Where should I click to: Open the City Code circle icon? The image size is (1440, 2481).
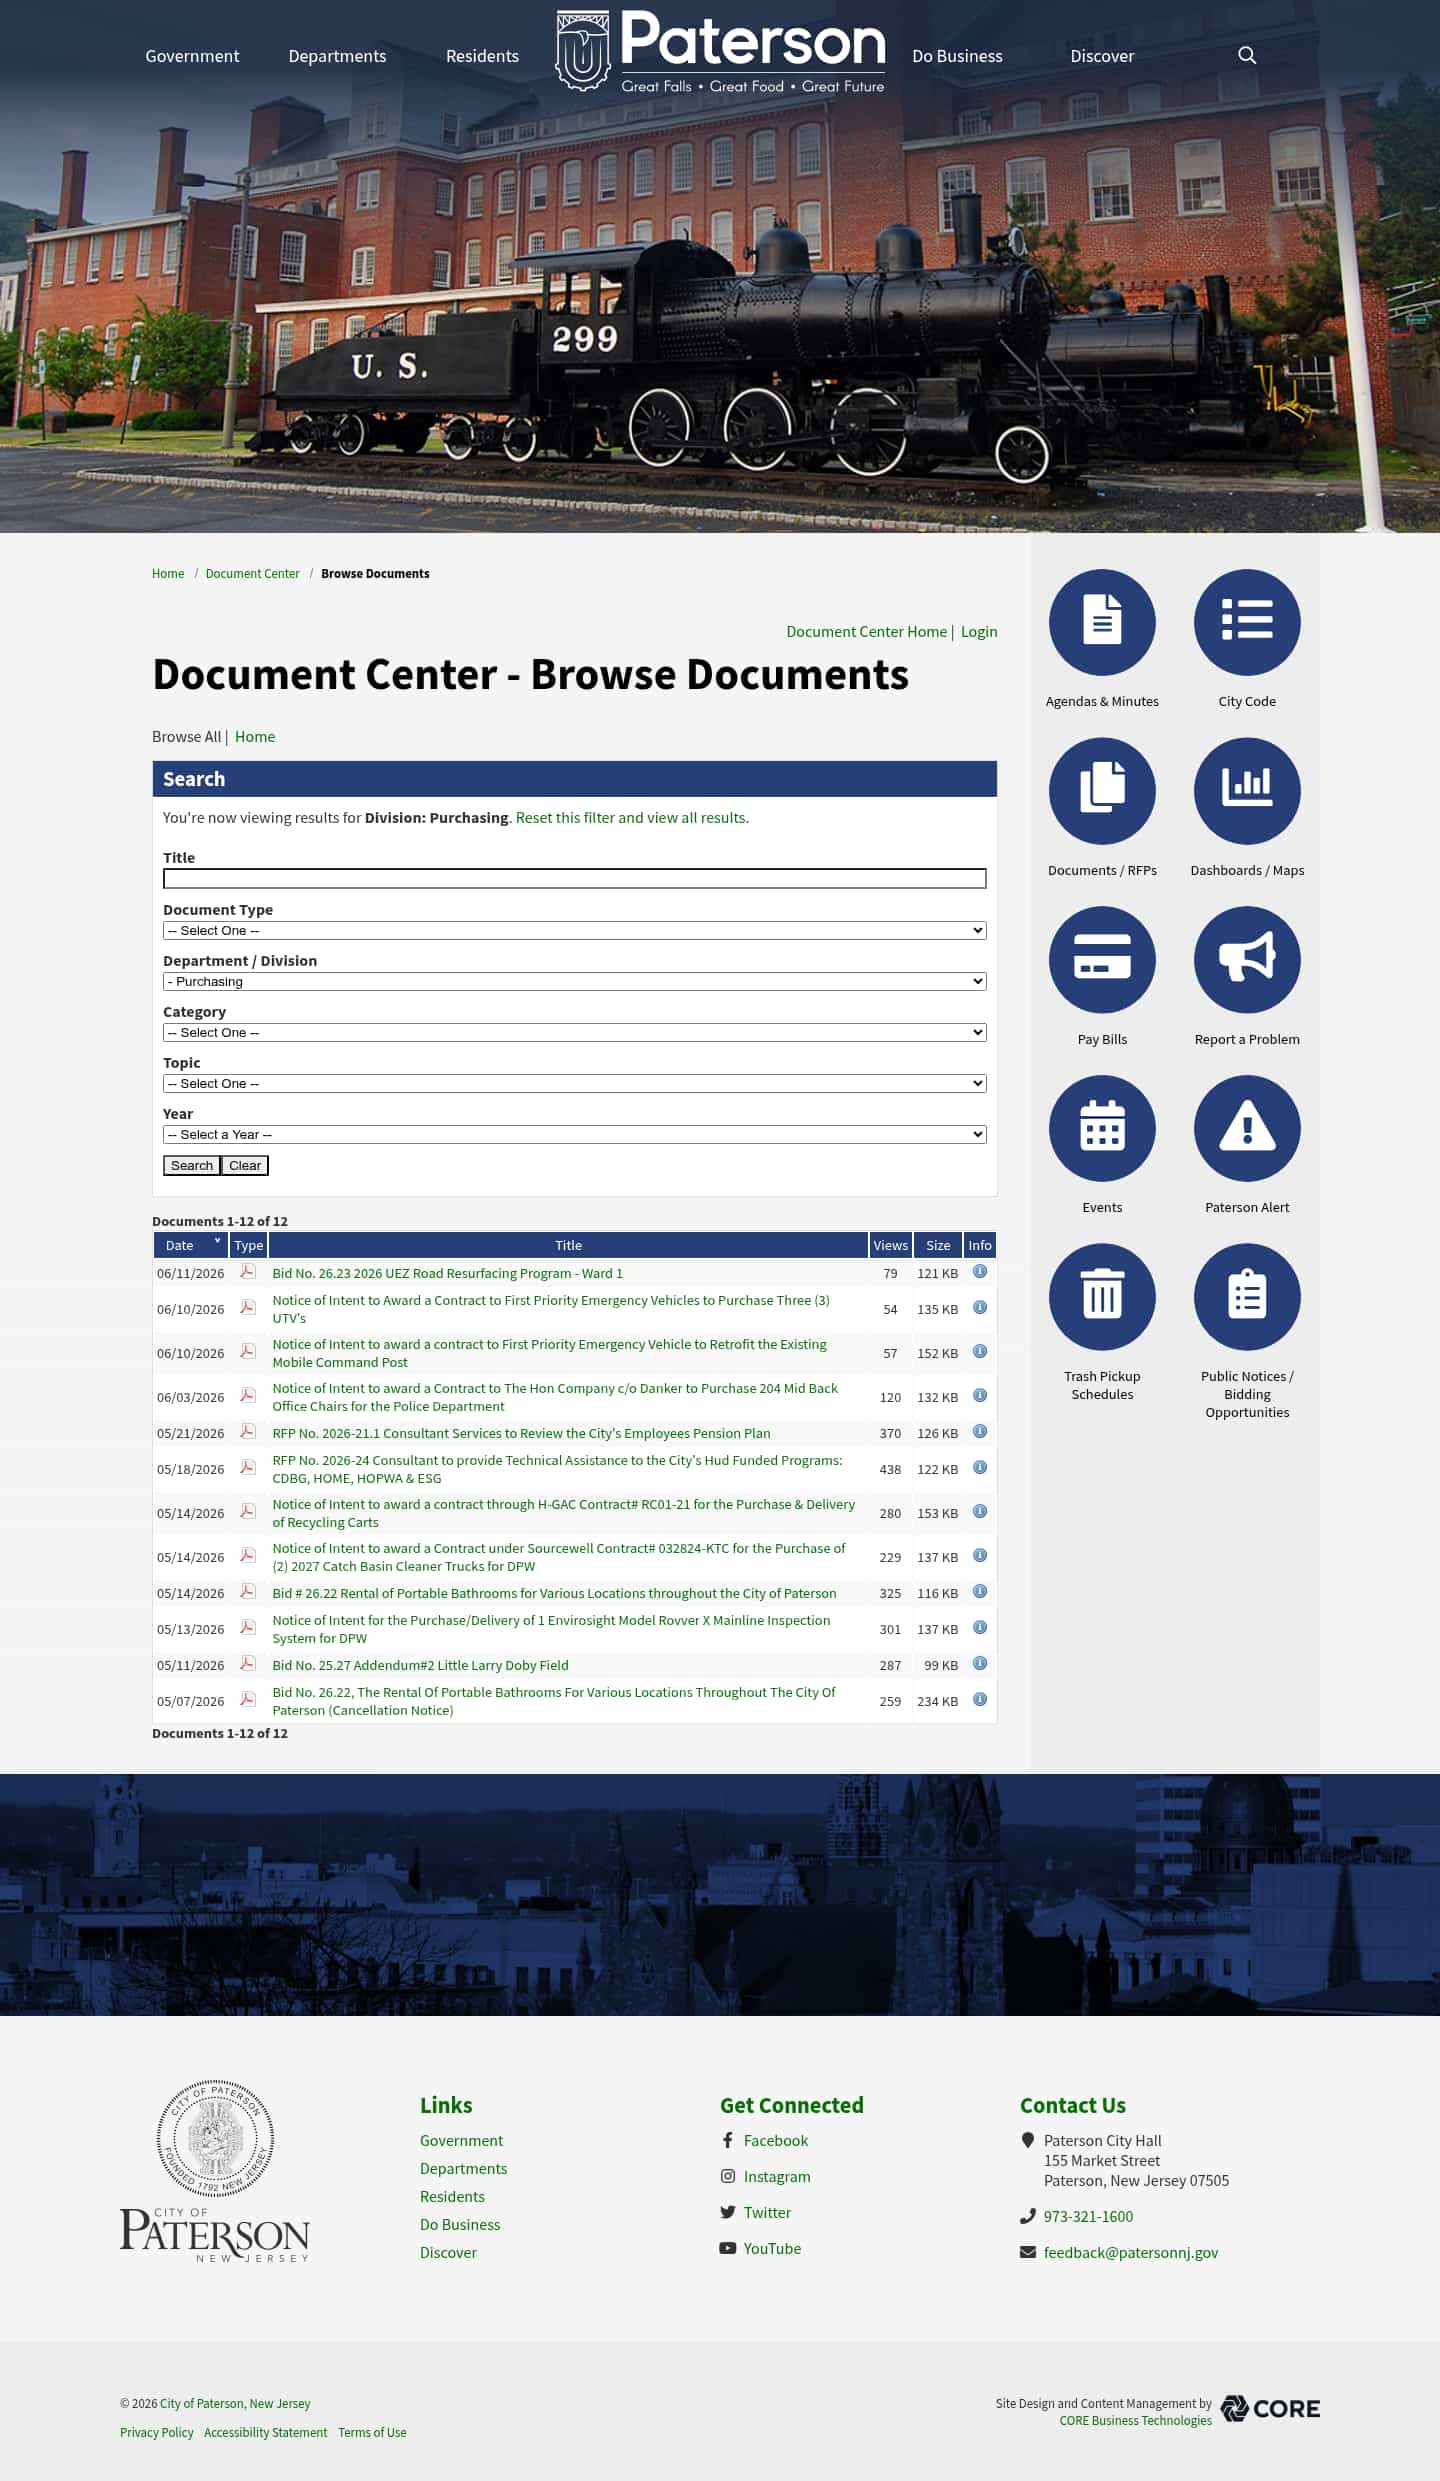1247,622
